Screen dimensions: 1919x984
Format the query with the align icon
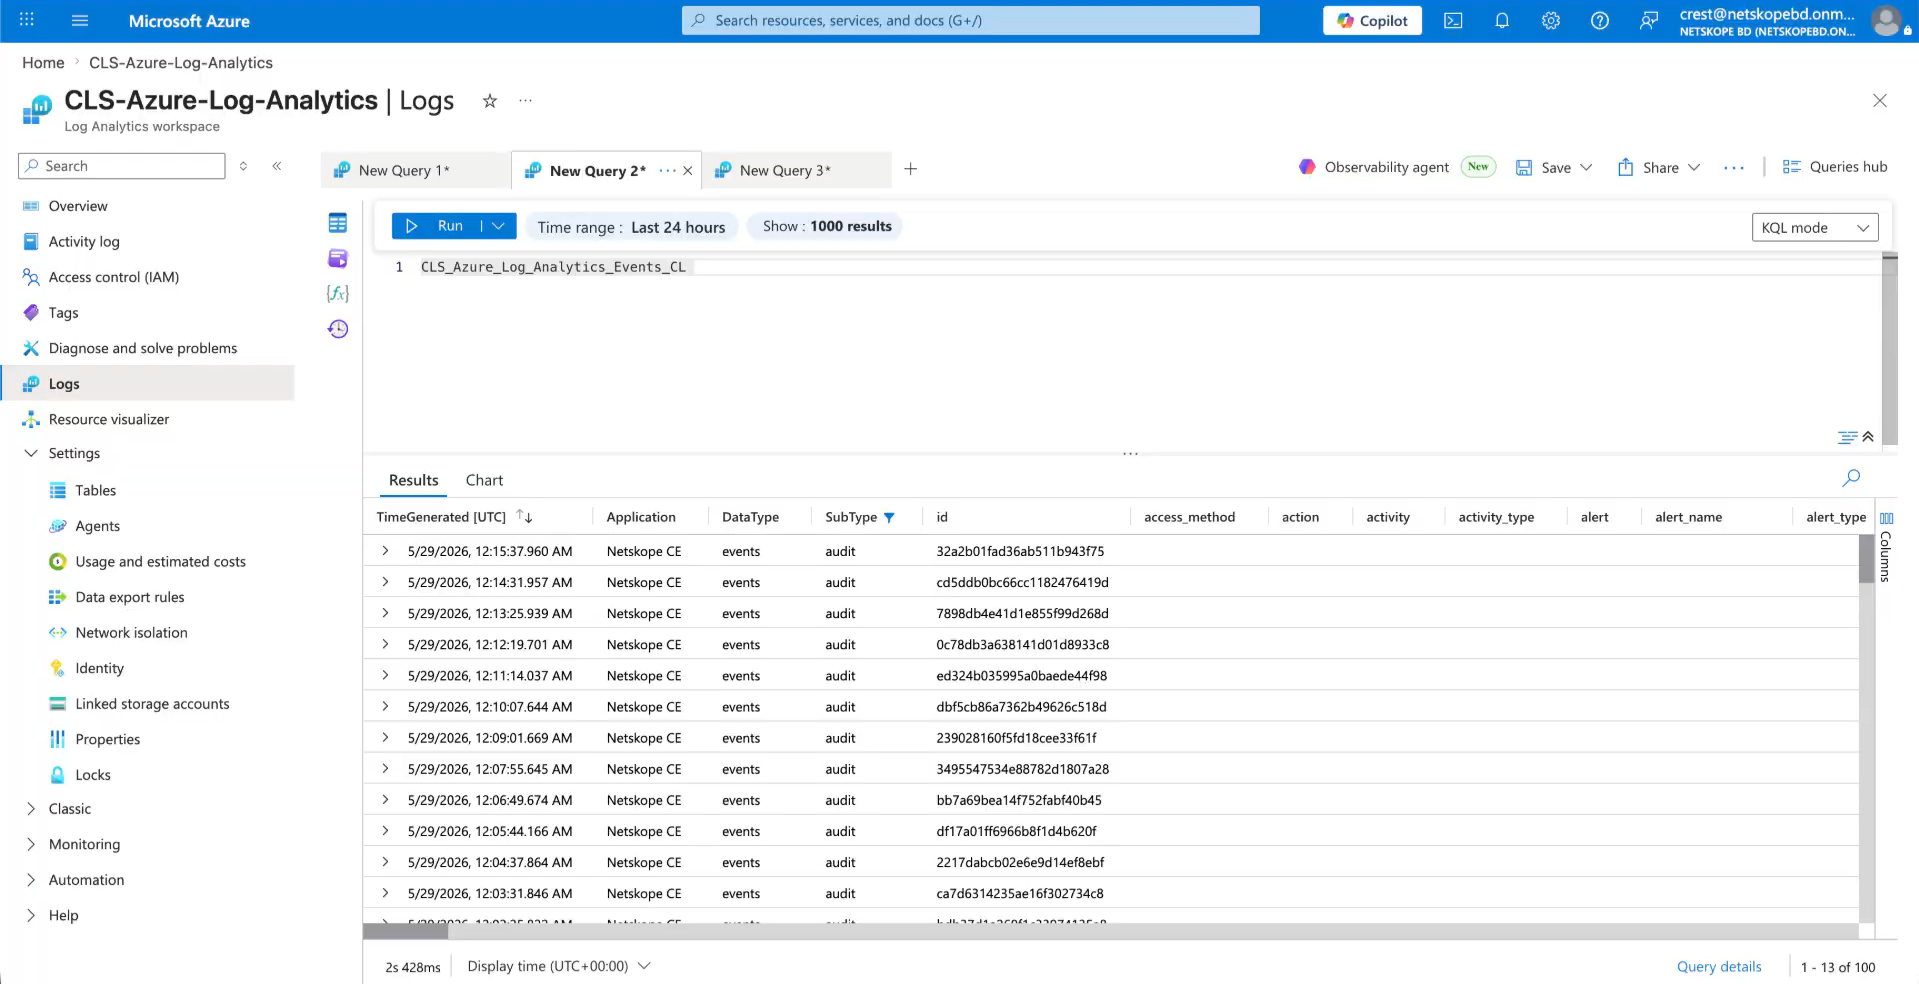pyautogui.click(x=1847, y=437)
